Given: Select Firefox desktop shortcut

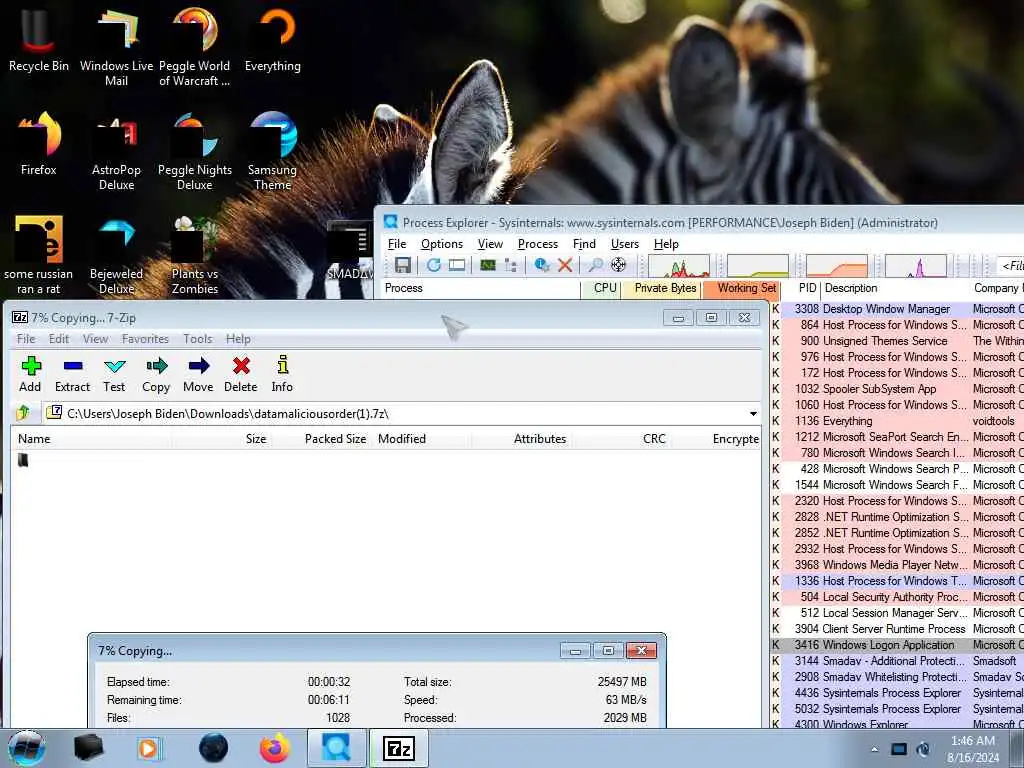Looking at the screenshot, I should 39,143.
